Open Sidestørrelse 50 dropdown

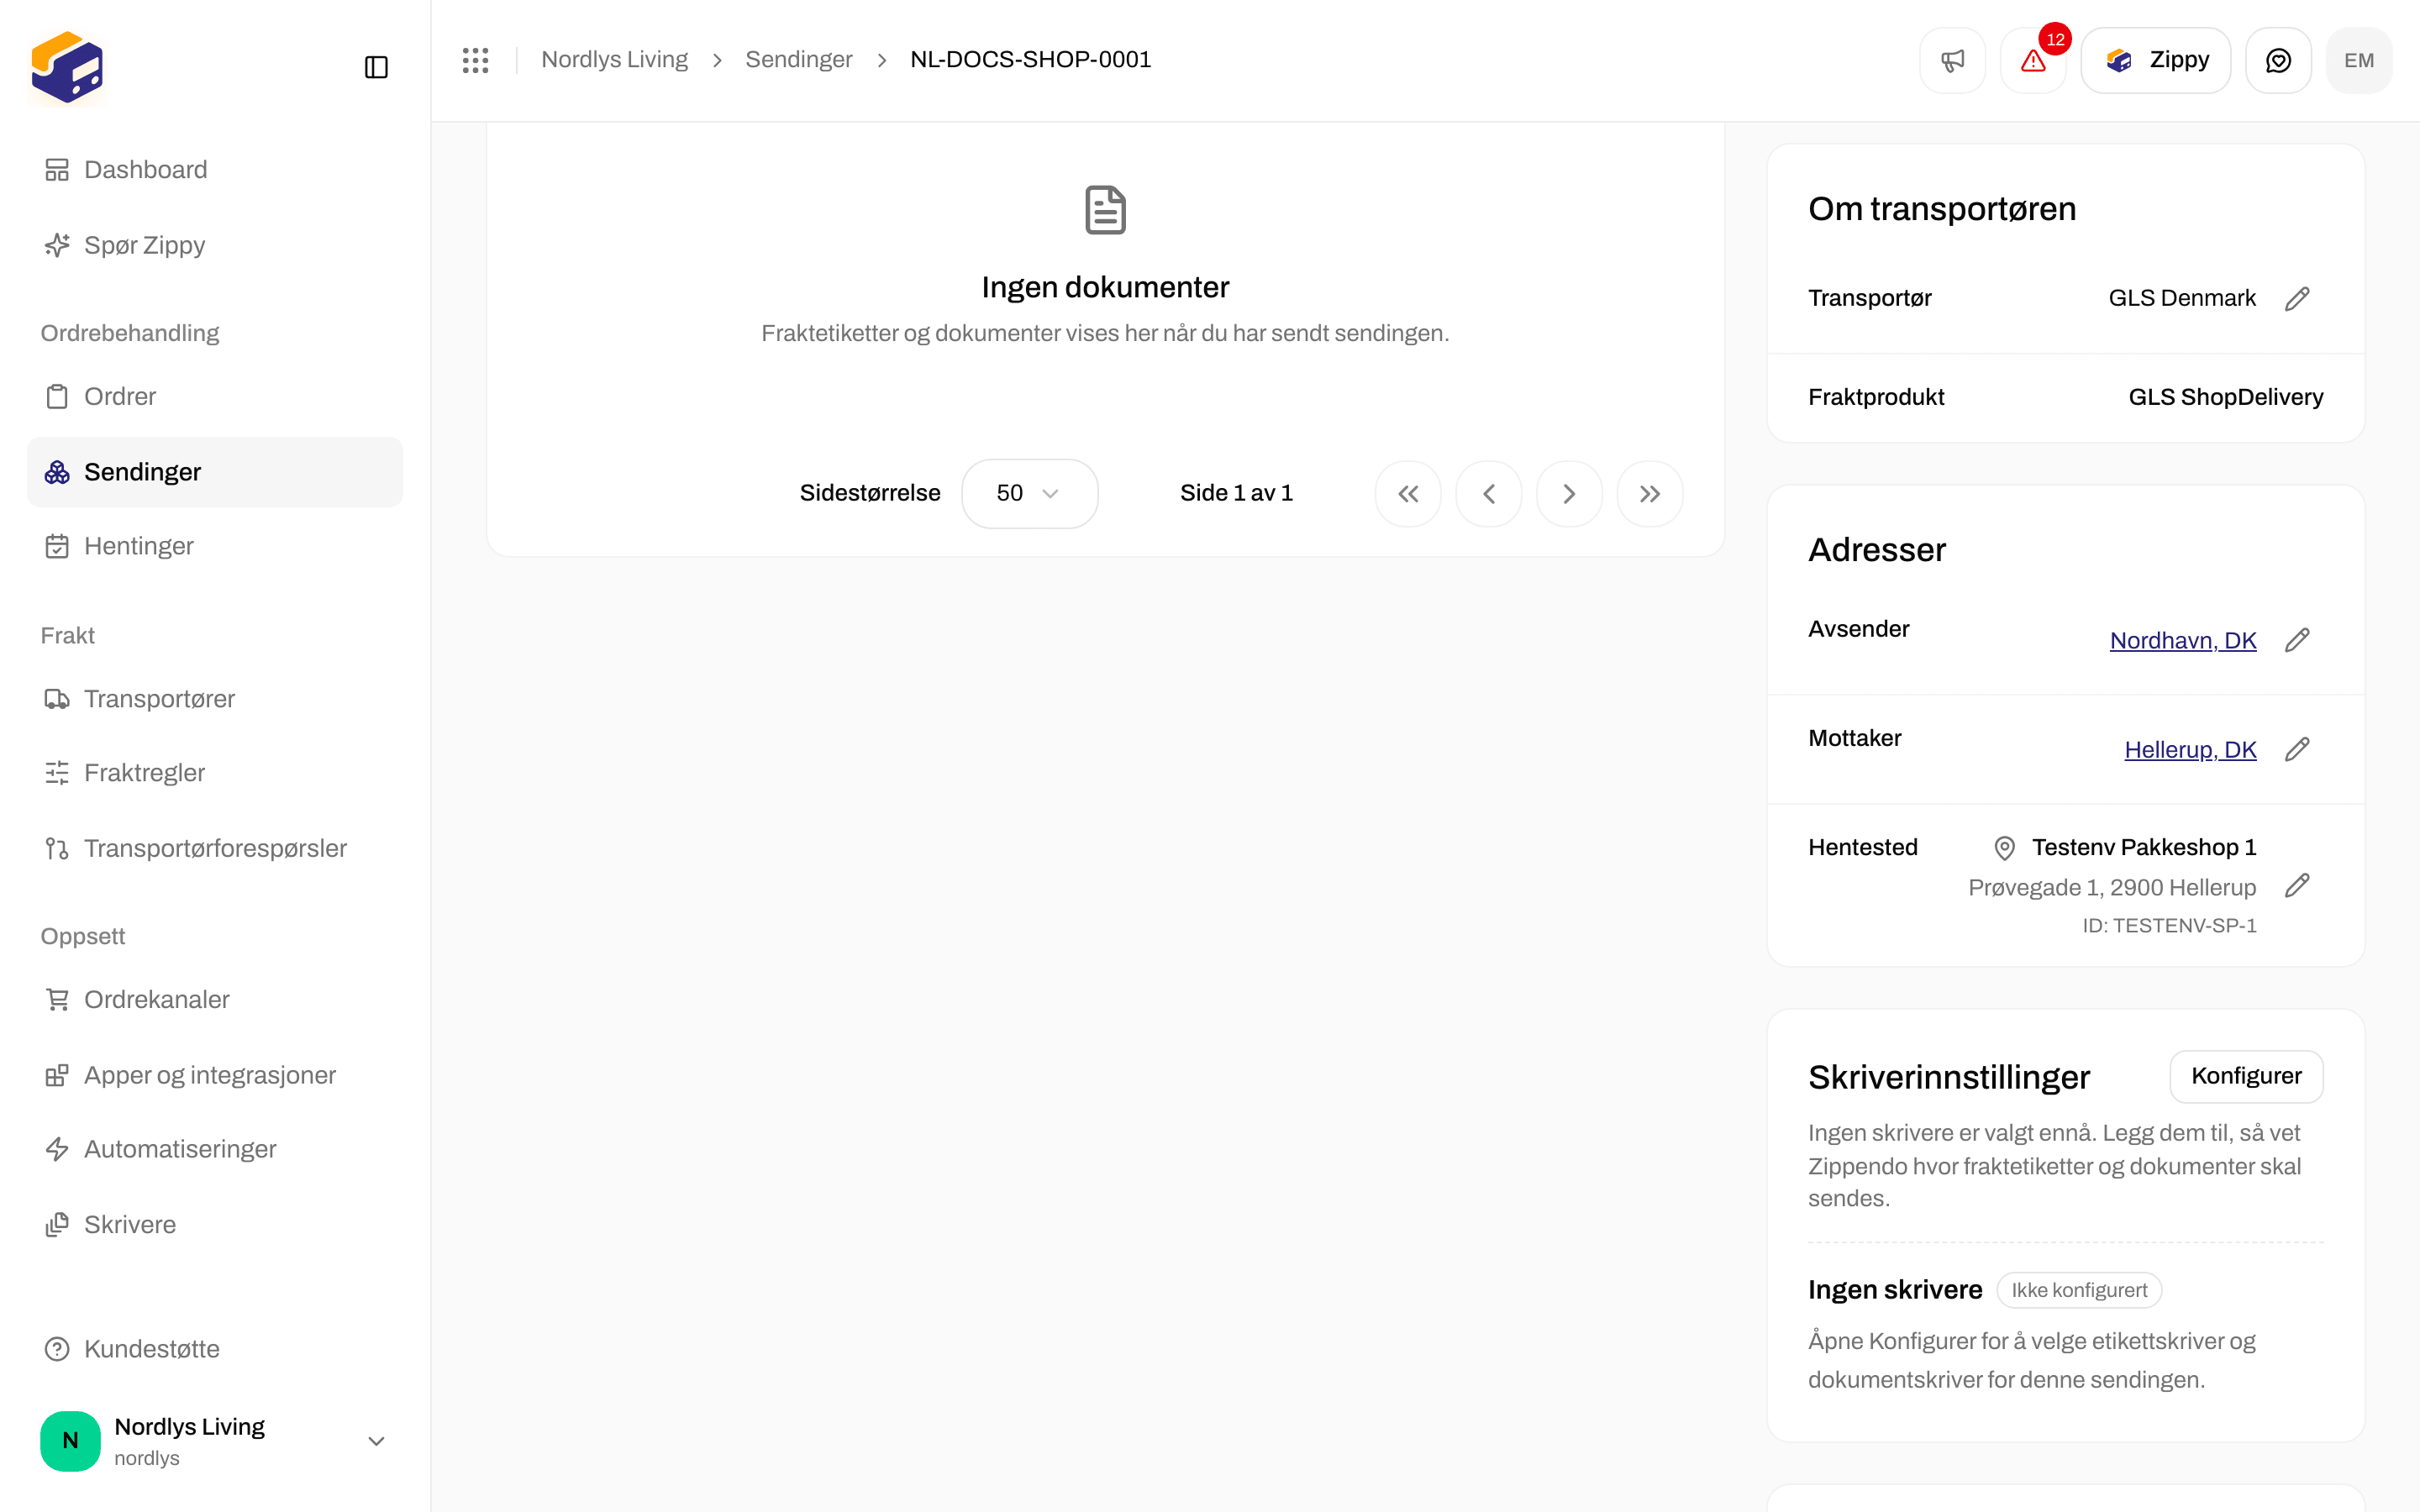pos(1029,493)
